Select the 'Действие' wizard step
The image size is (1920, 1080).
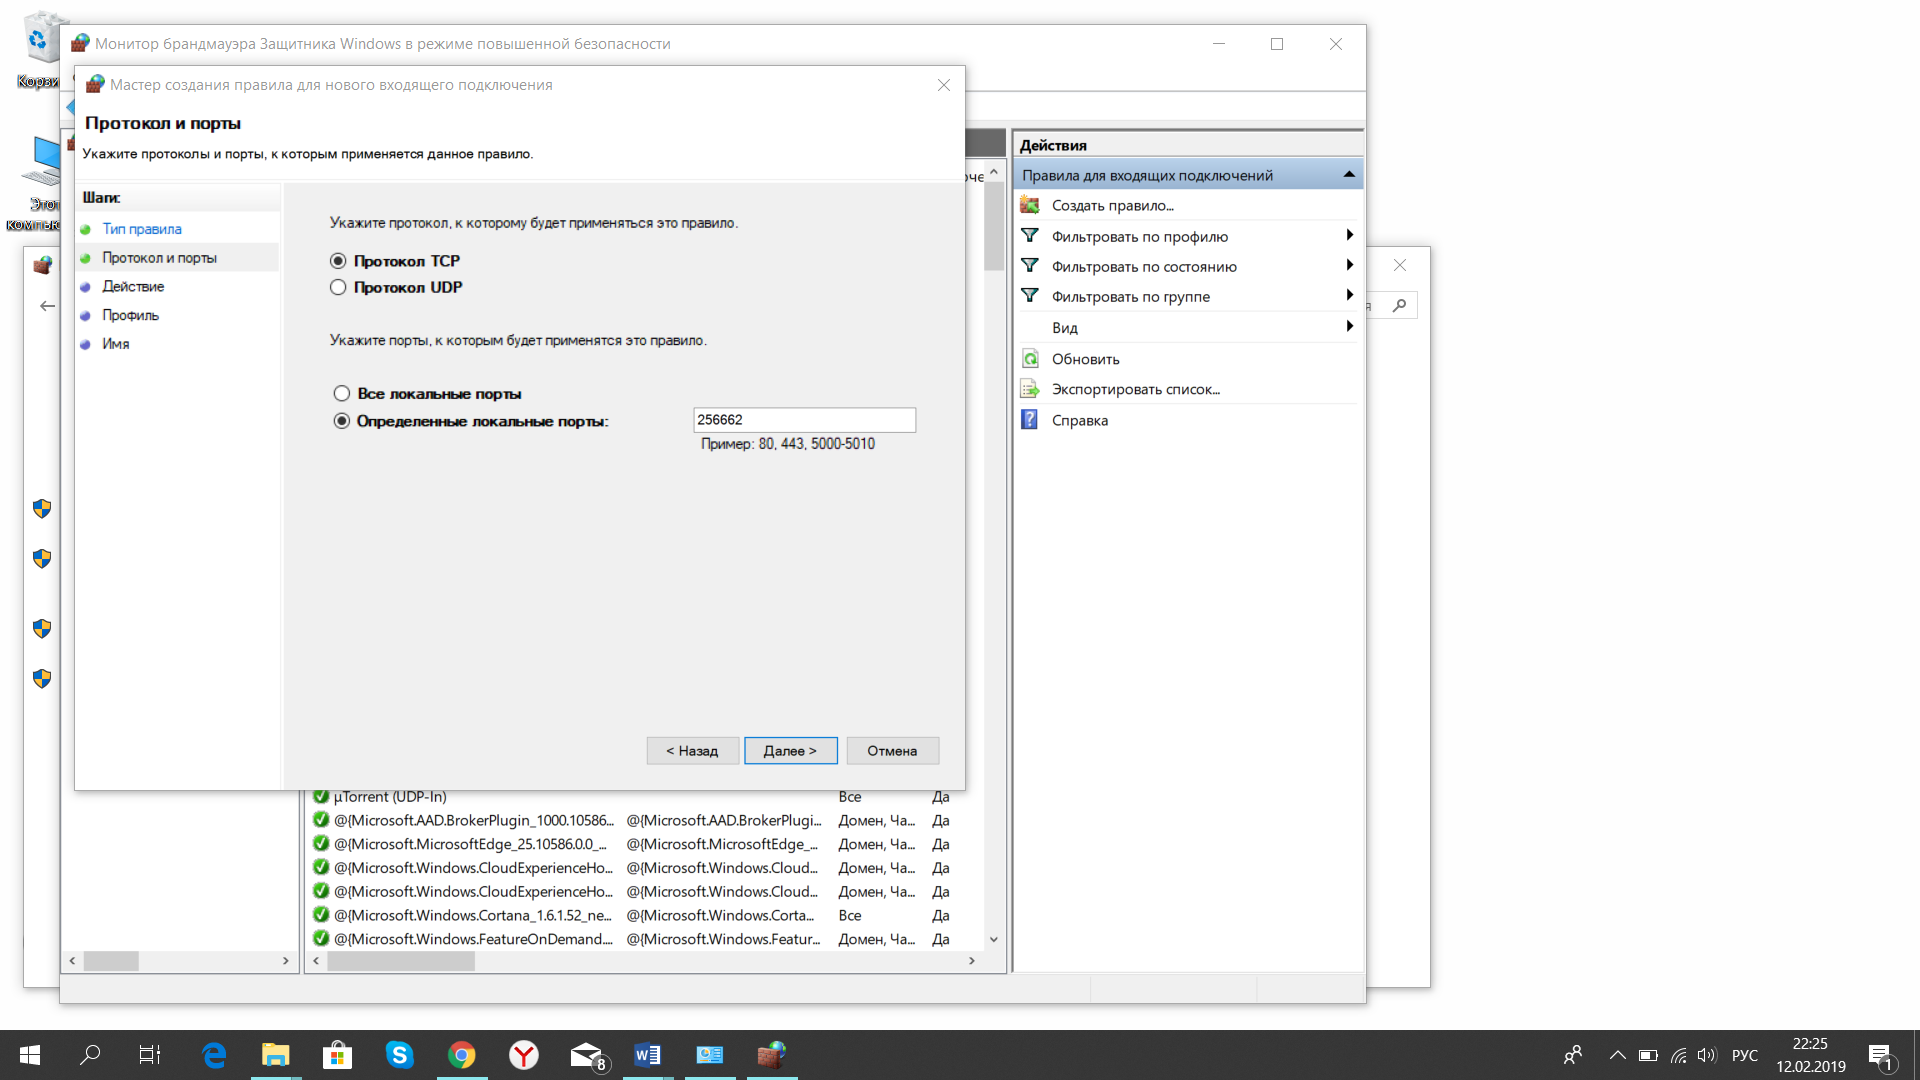click(133, 287)
